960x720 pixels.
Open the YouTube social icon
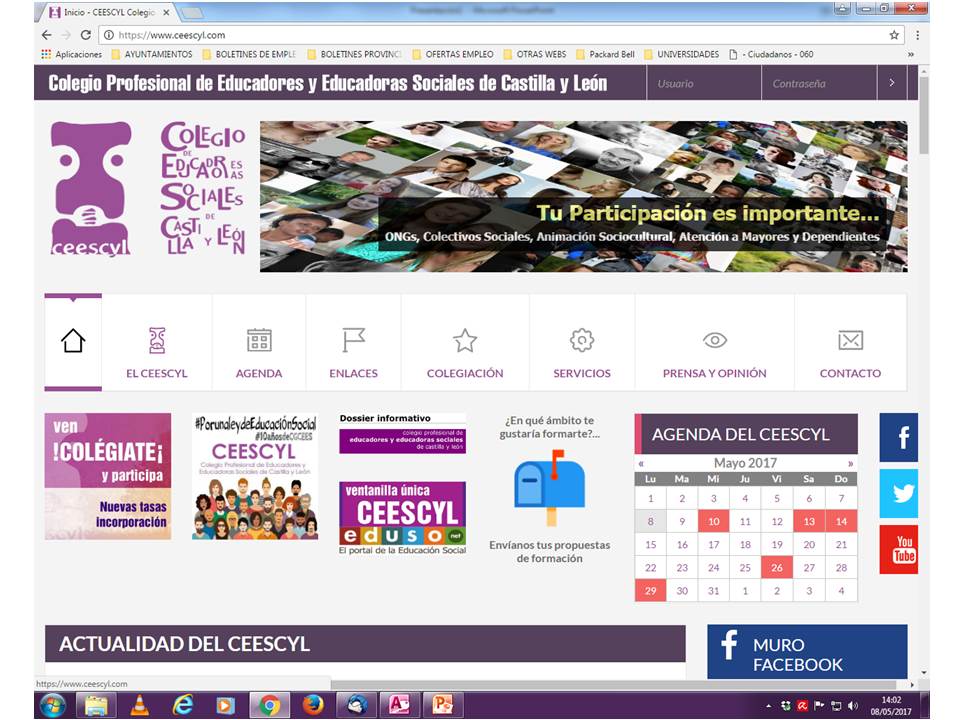coord(899,549)
